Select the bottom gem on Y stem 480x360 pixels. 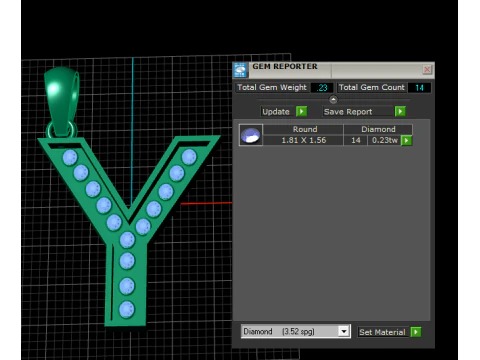[127, 310]
